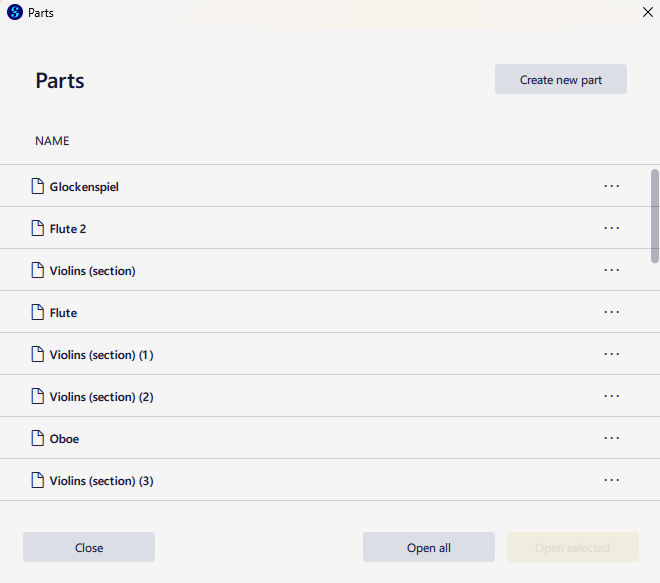Screen dimensions: 660x583
Task: Open more options for Violins (section) (1)
Action: tap(611, 354)
